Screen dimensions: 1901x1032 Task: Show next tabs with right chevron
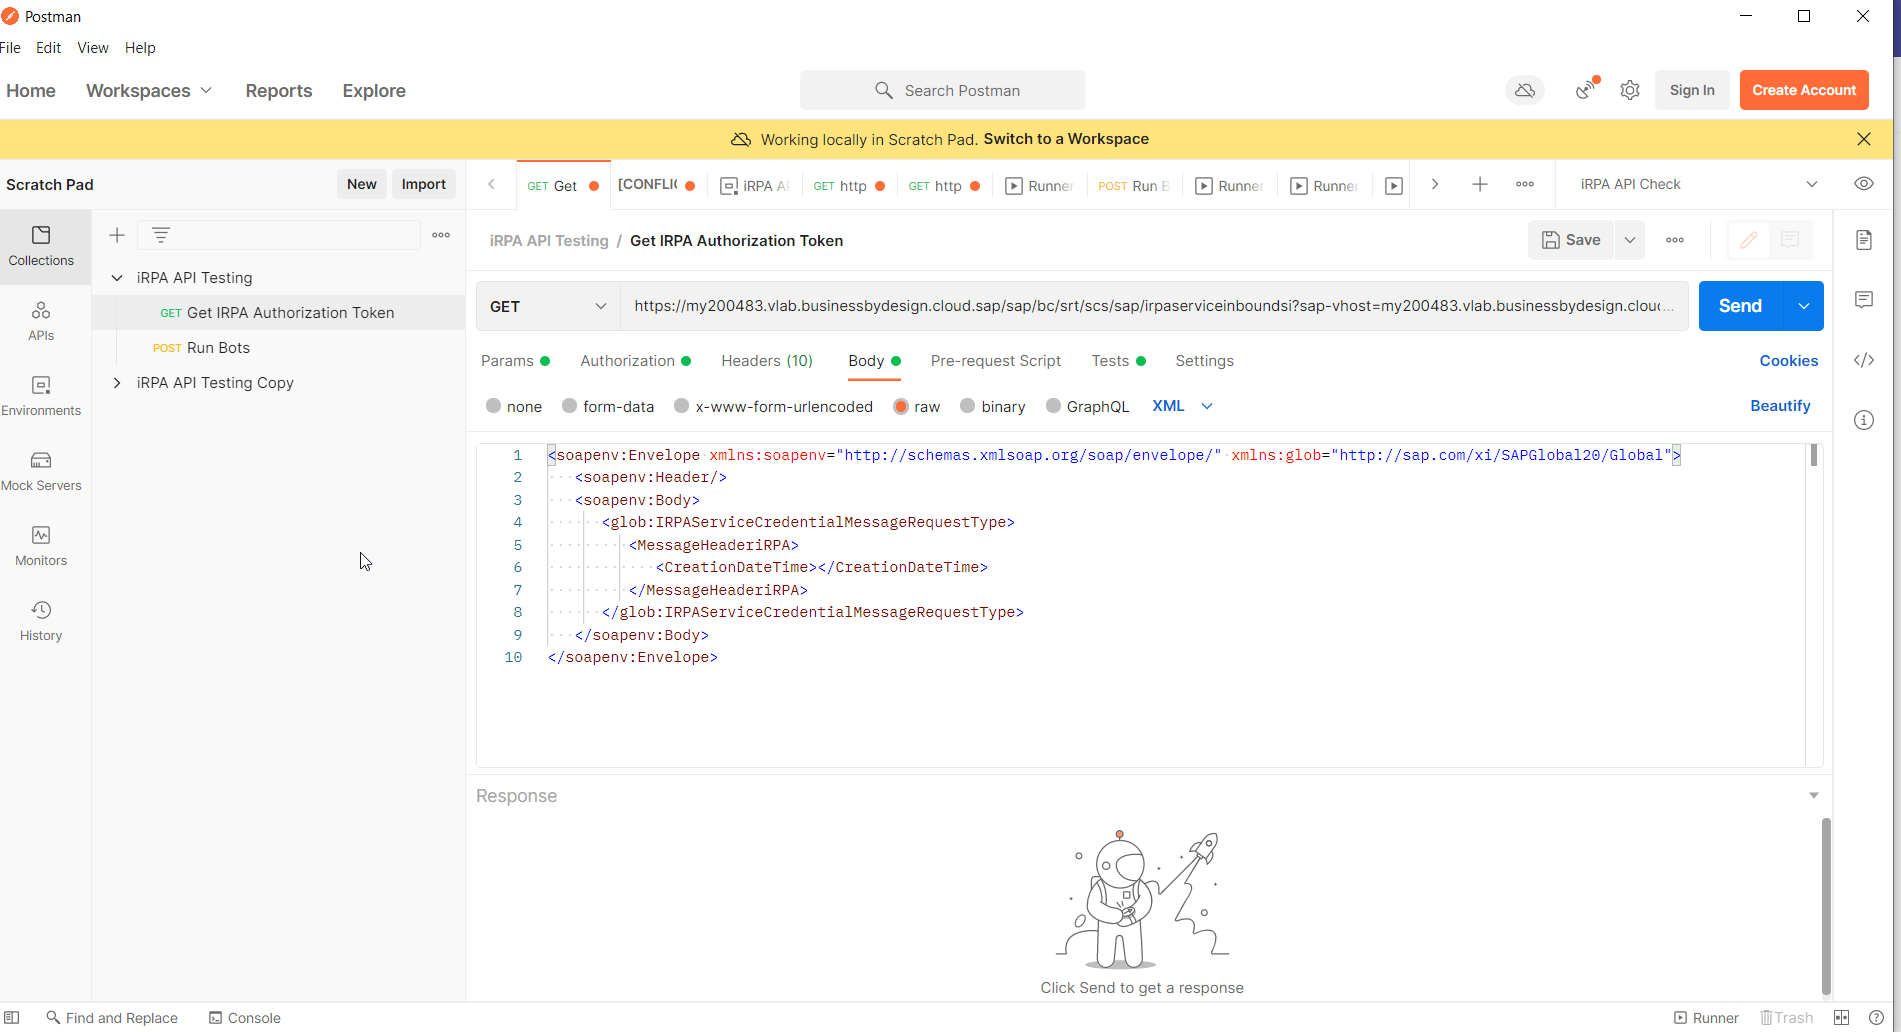point(1435,184)
